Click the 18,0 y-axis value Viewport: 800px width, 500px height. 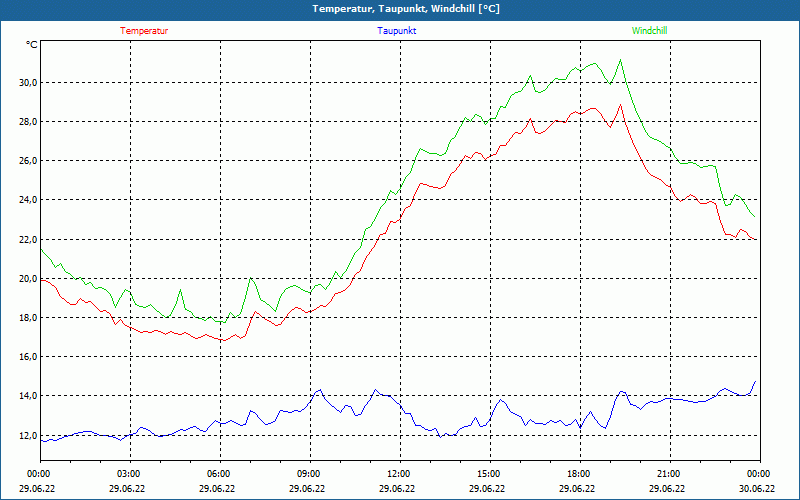click(28, 317)
